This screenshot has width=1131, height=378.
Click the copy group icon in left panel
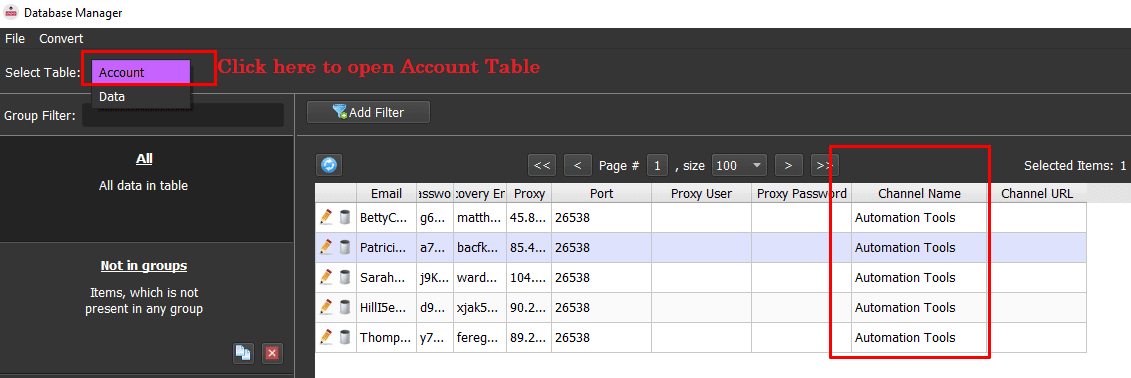click(x=243, y=353)
